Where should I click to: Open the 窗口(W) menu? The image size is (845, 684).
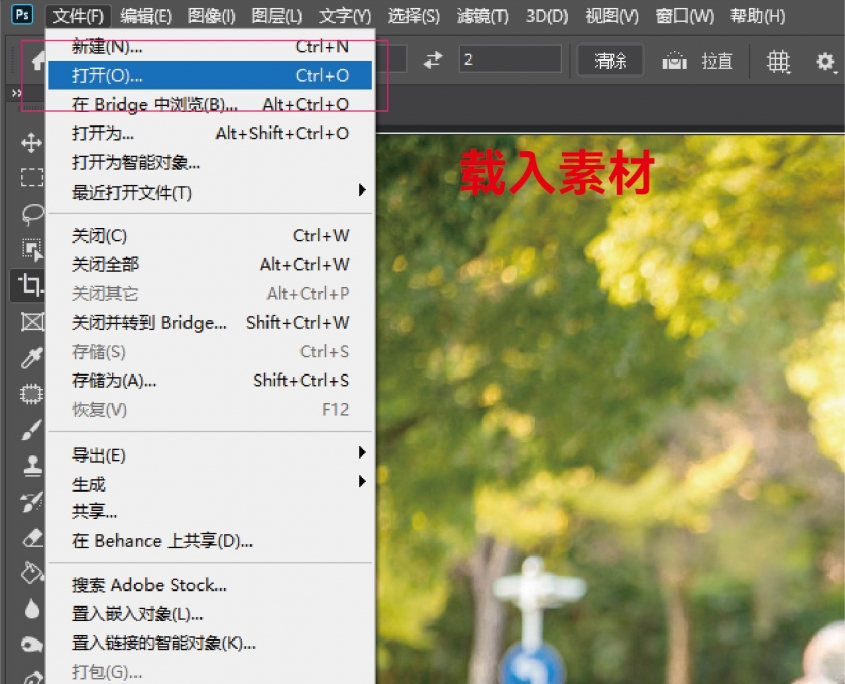684,16
